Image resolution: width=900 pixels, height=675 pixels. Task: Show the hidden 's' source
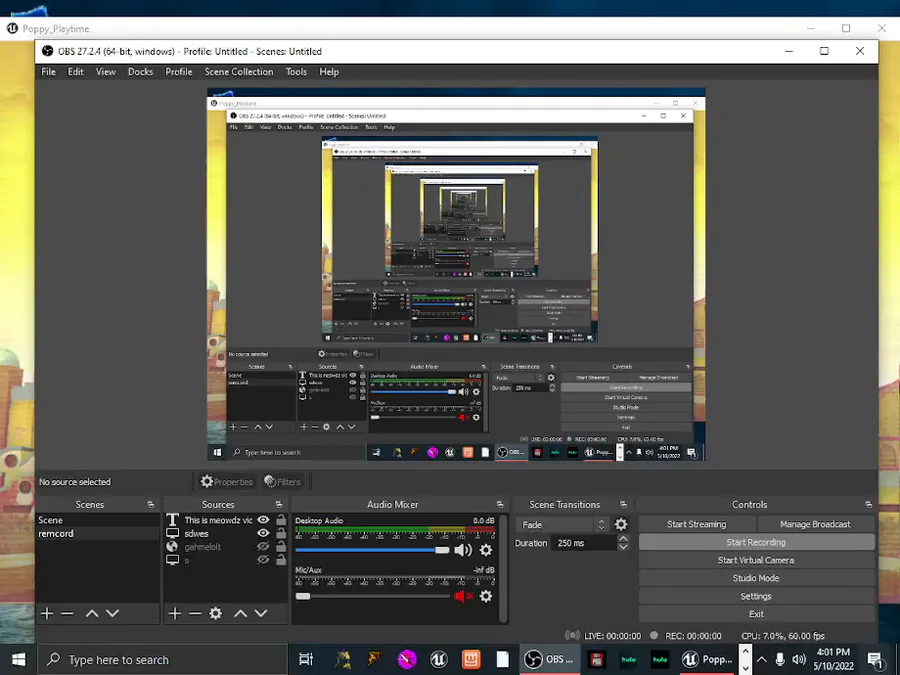[263, 560]
